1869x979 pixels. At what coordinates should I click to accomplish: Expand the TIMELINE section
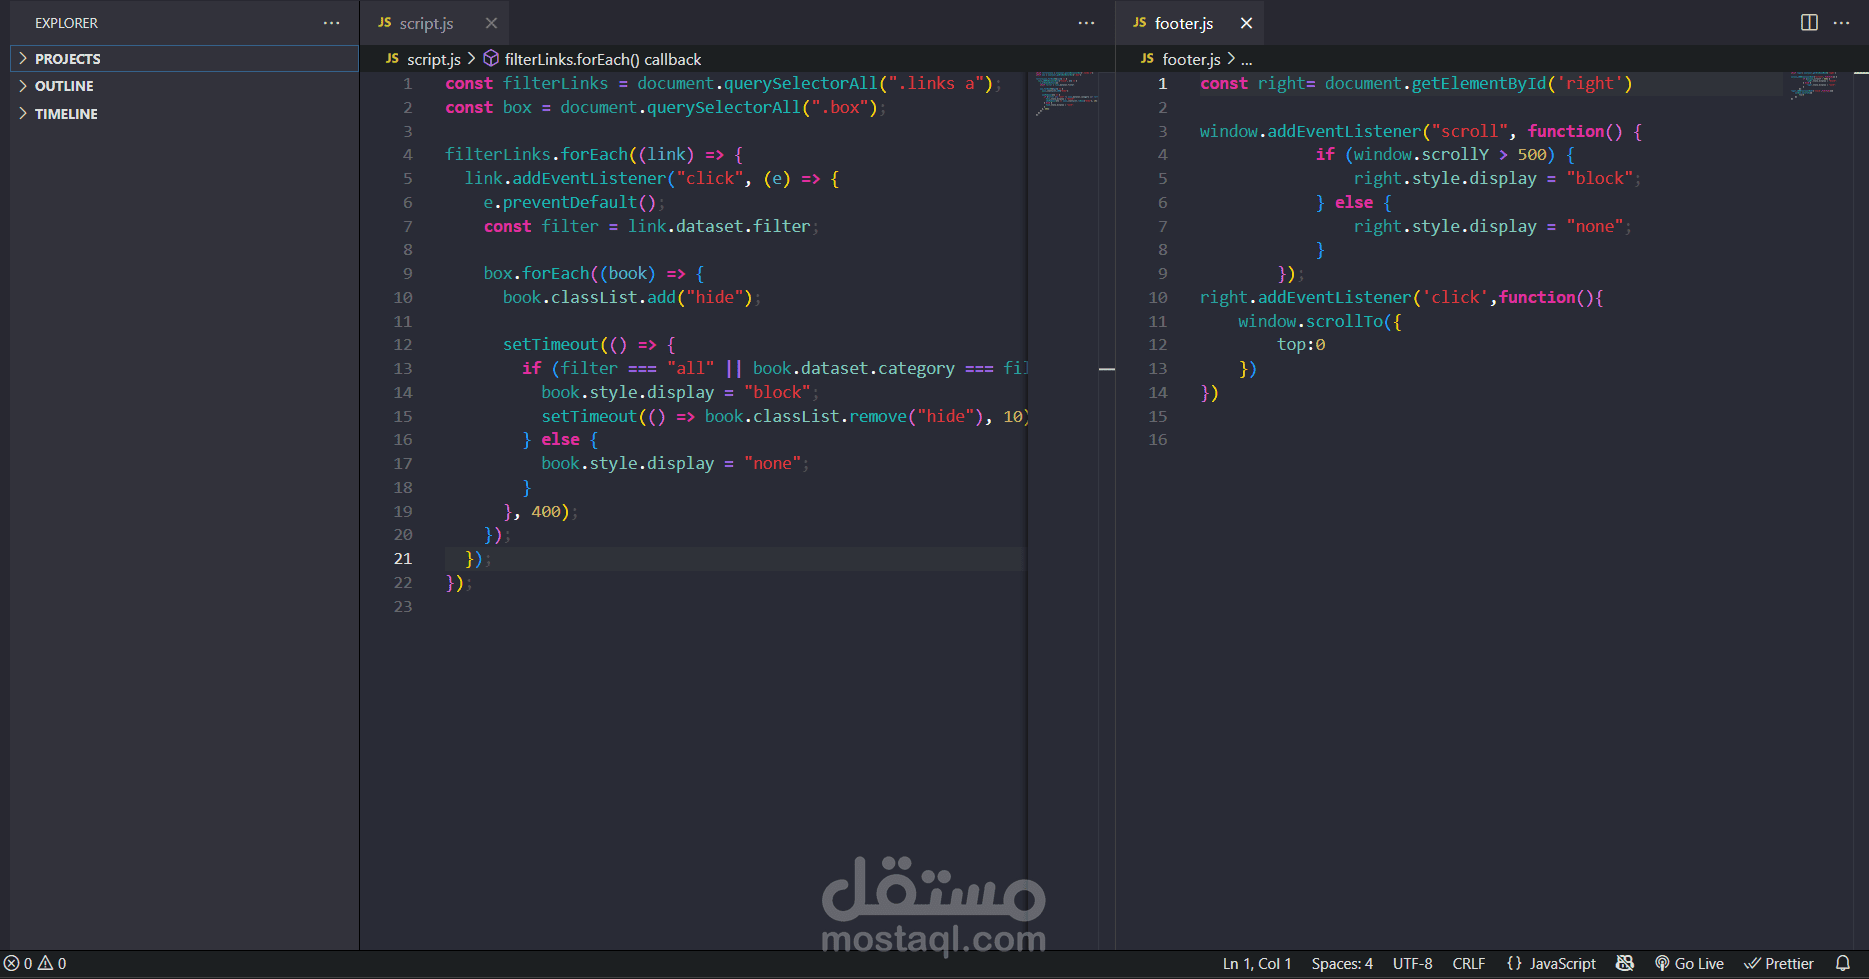coord(66,114)
